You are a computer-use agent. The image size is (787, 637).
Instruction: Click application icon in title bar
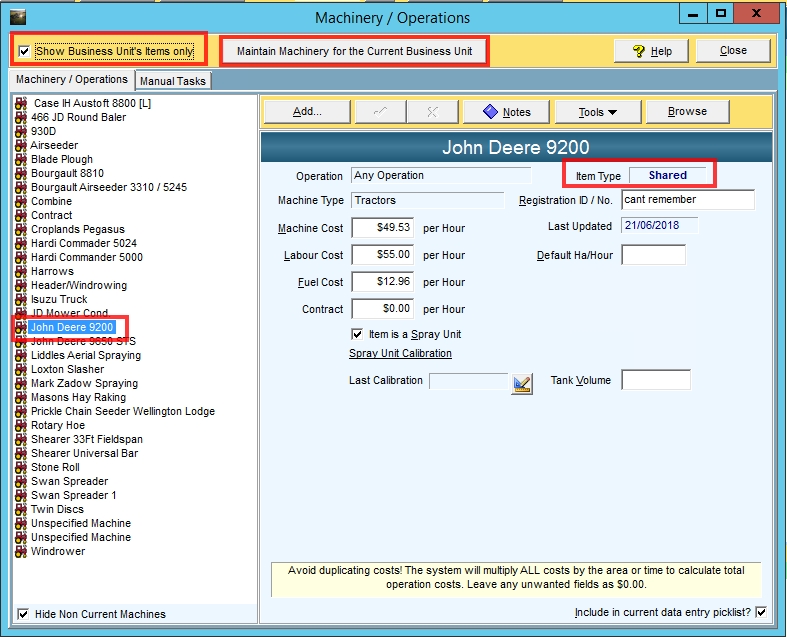(18, 16)
